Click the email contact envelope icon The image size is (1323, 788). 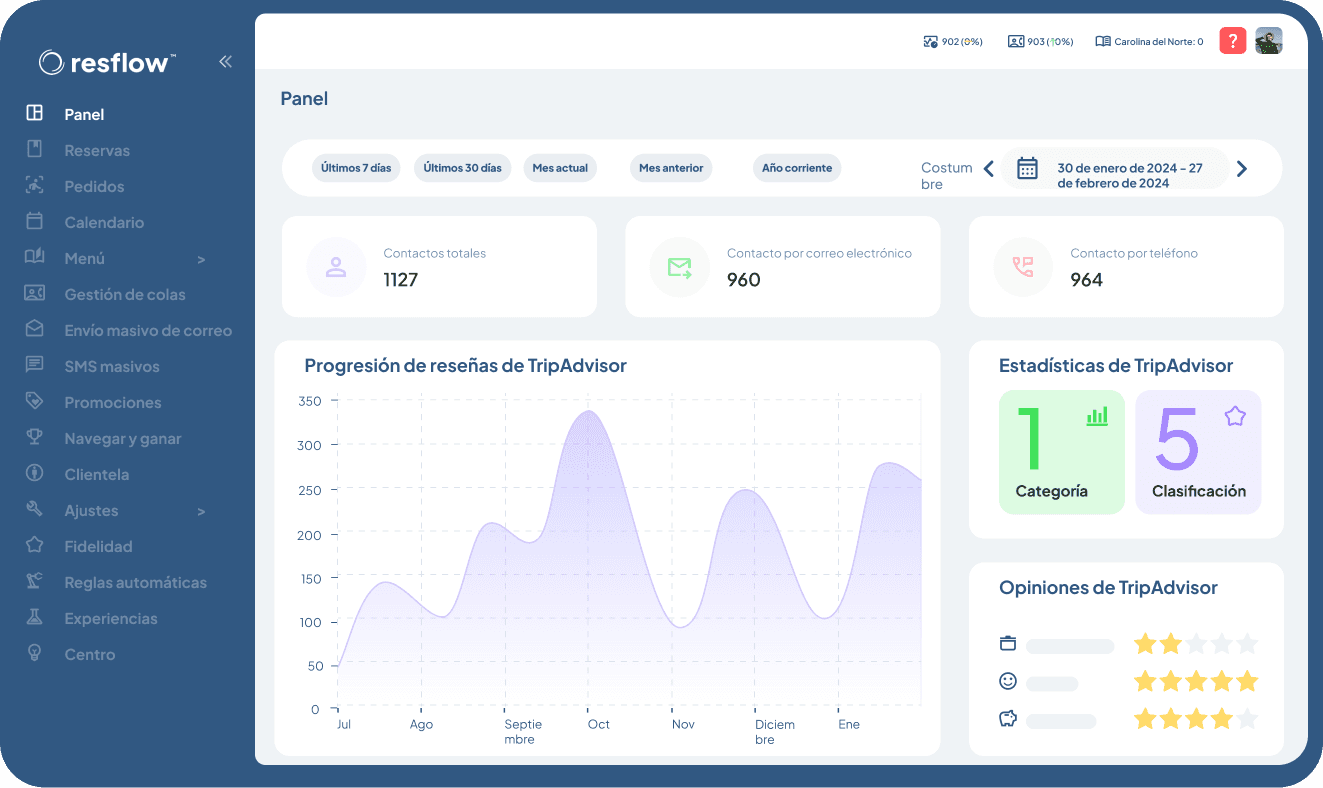680,267
